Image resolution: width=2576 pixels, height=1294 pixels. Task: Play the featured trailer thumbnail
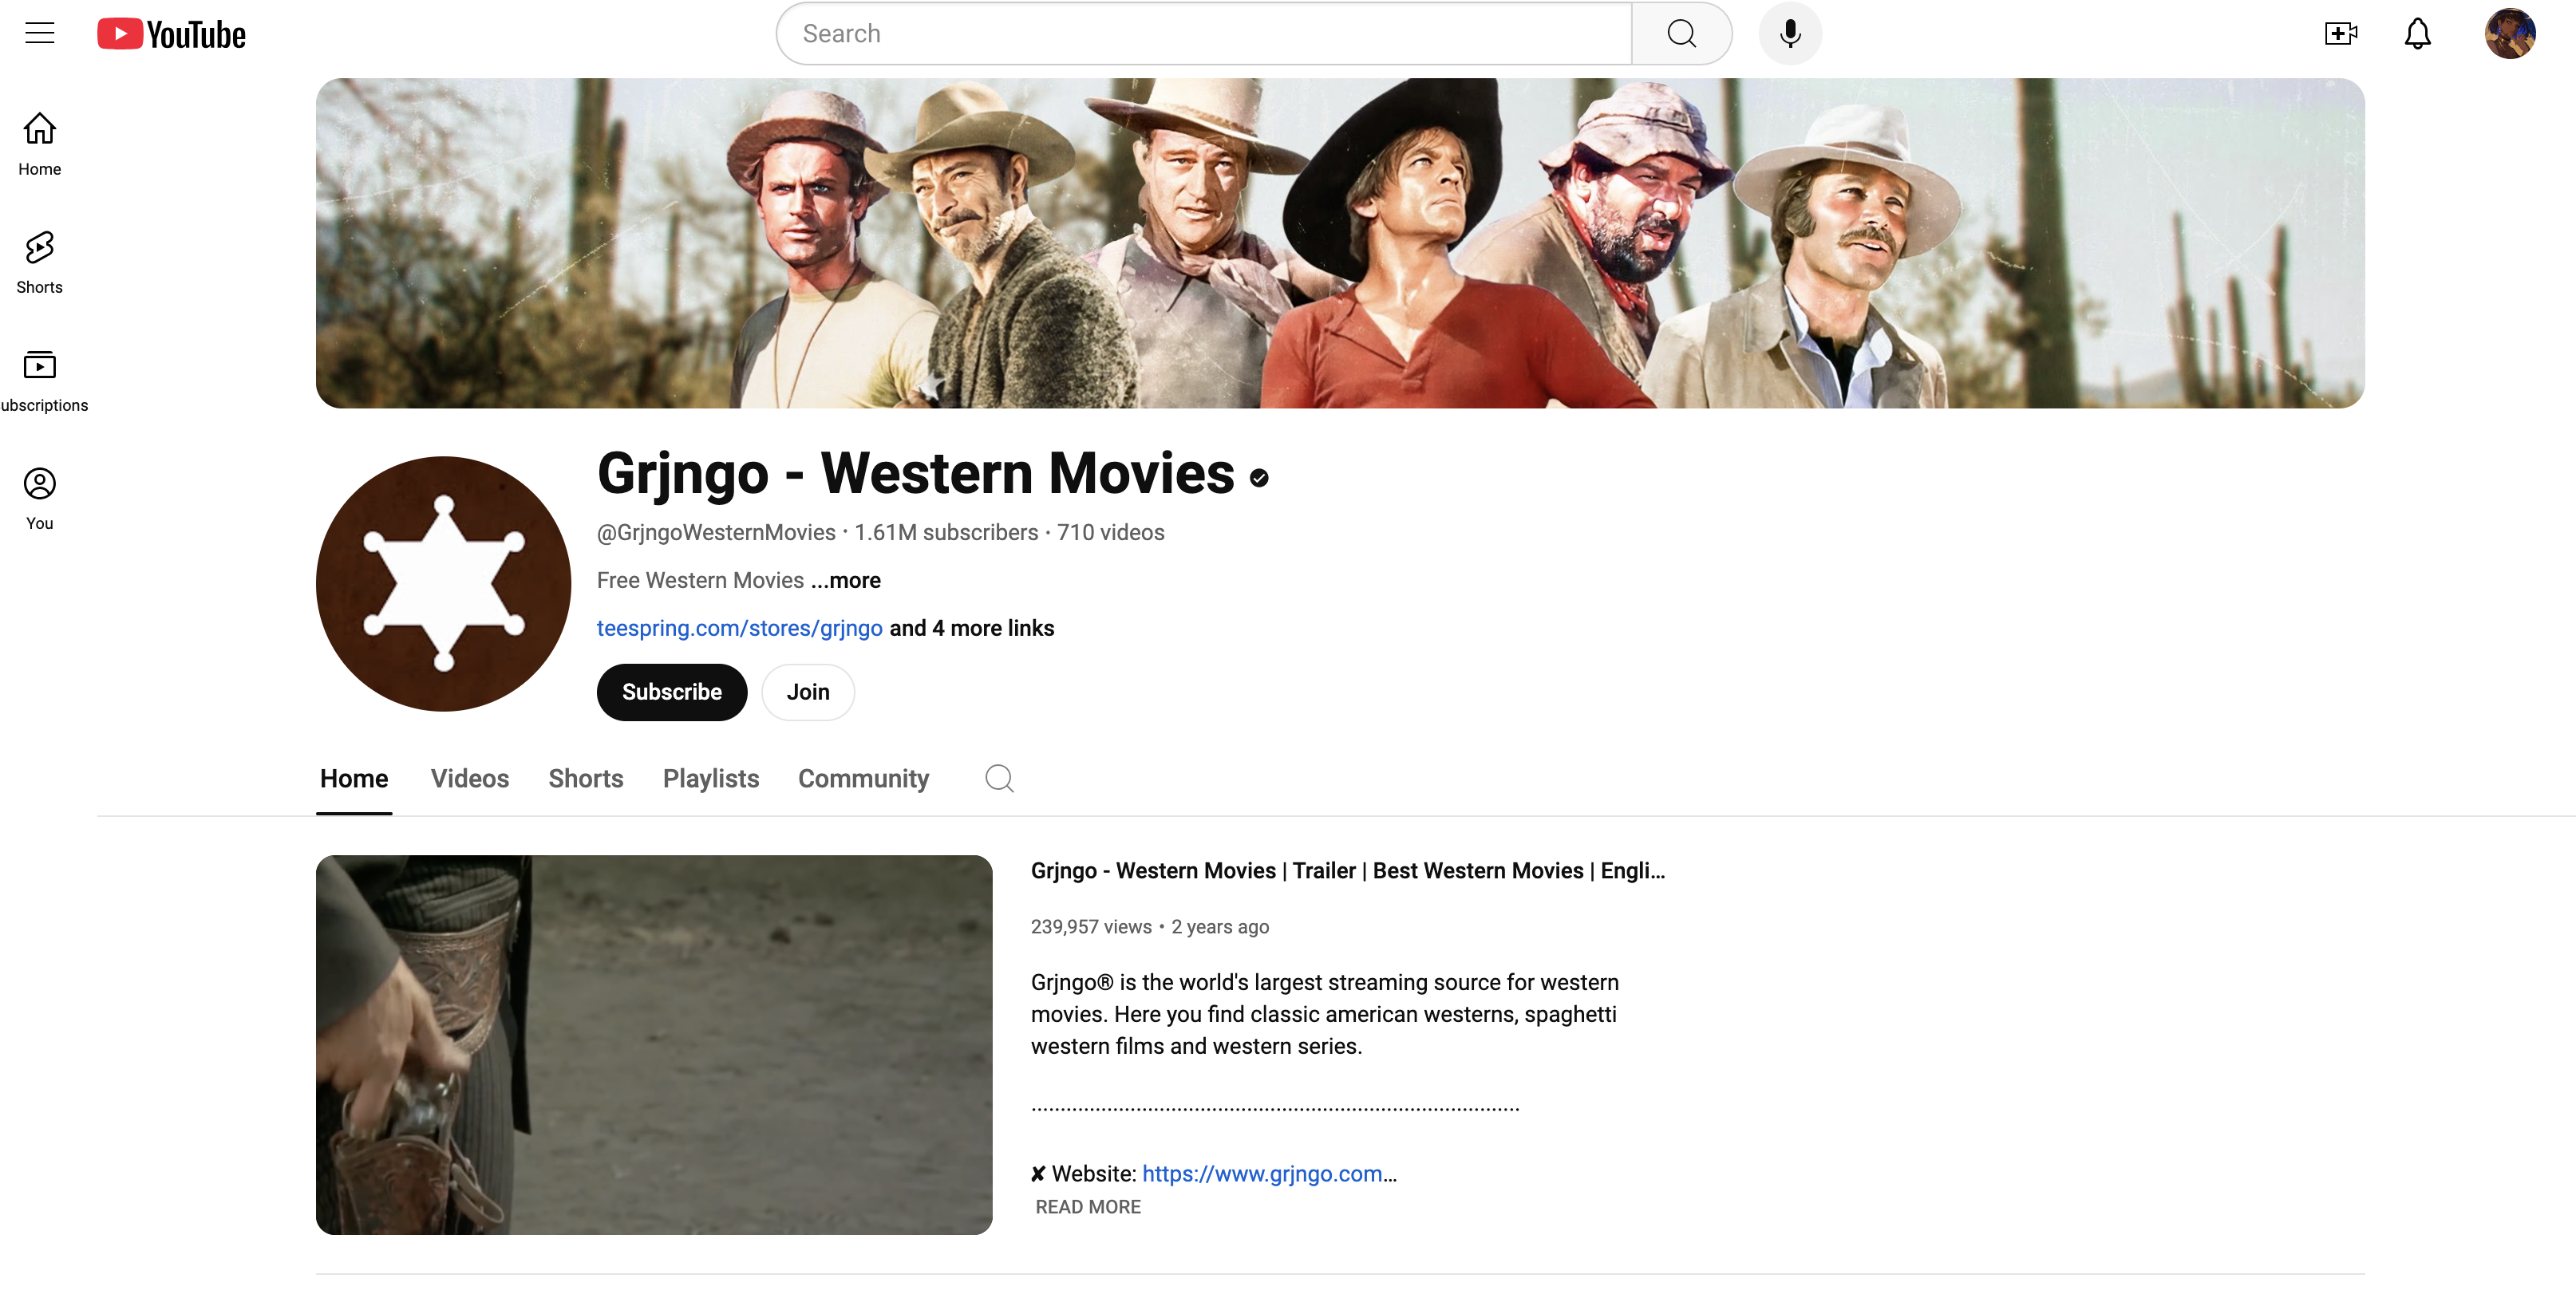tap(654, 1044)
